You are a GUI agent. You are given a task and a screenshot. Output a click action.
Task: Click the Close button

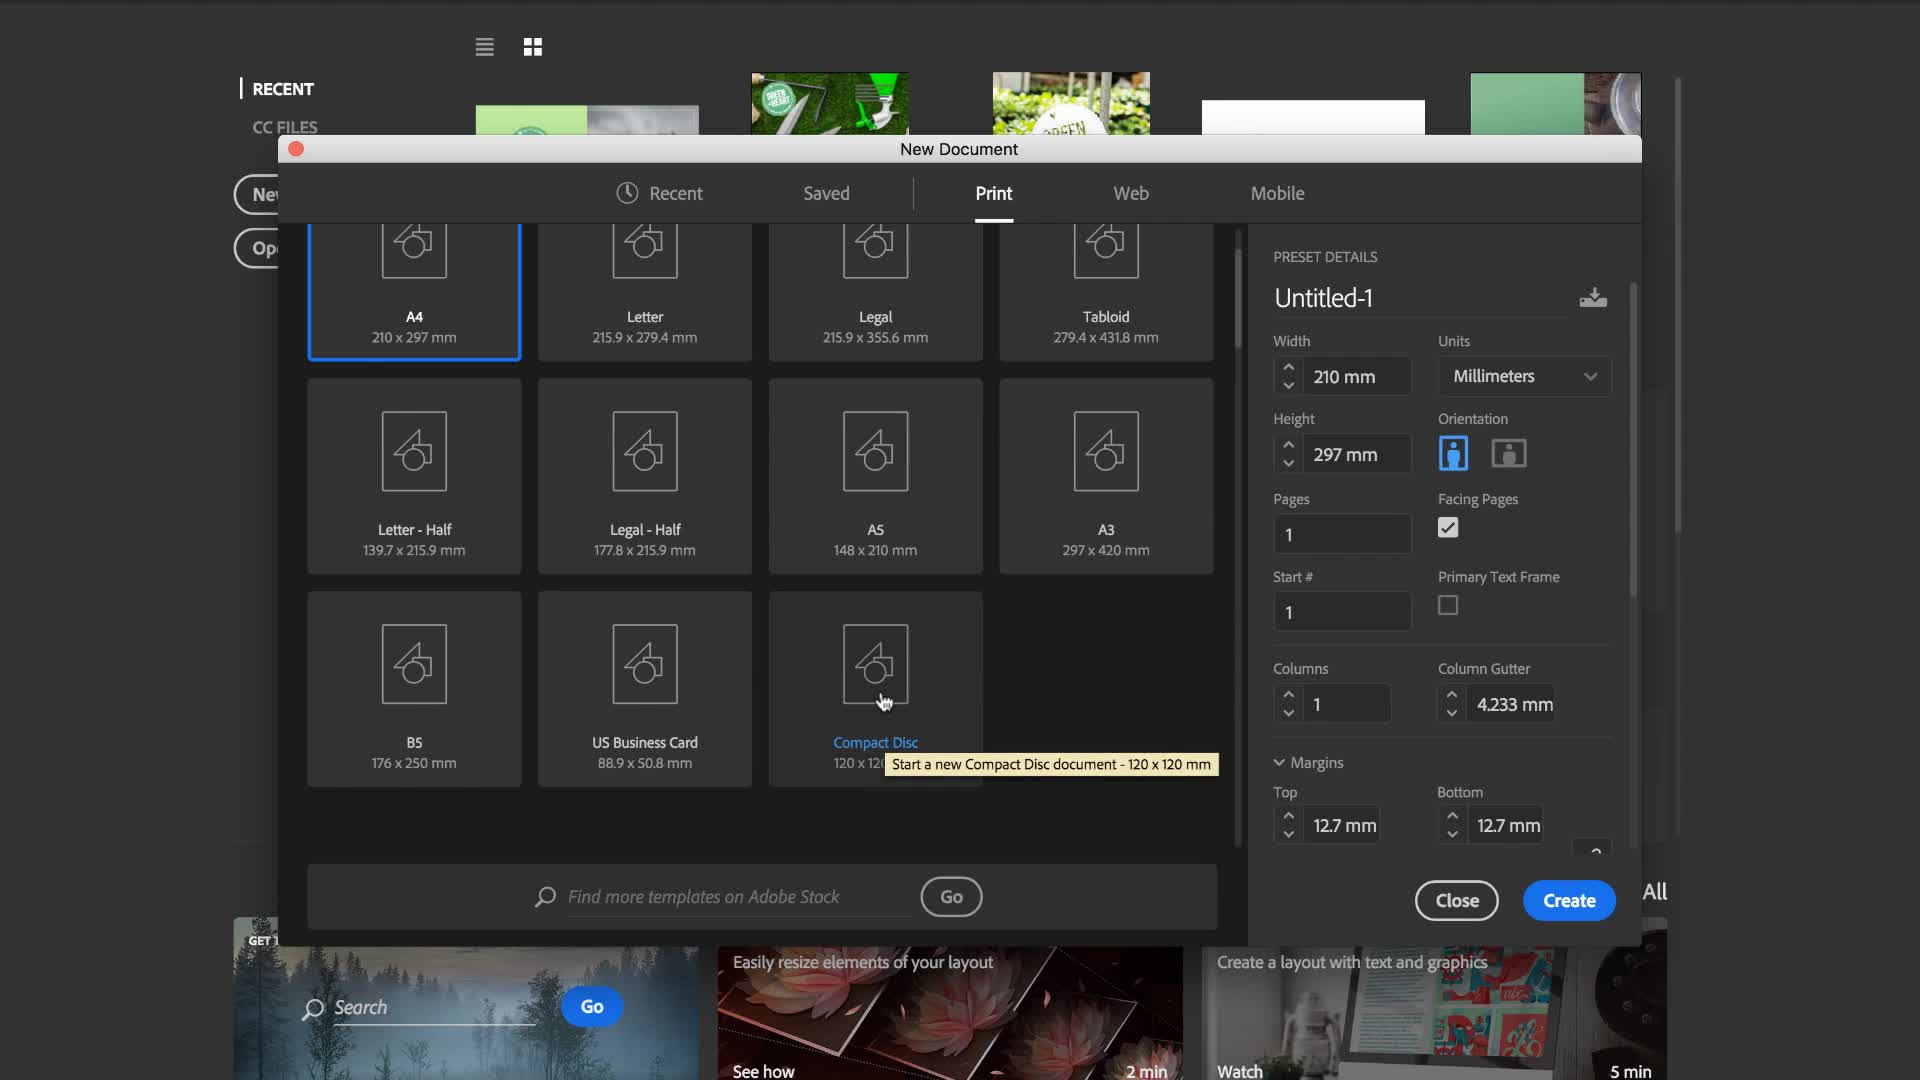(1457, 900)
